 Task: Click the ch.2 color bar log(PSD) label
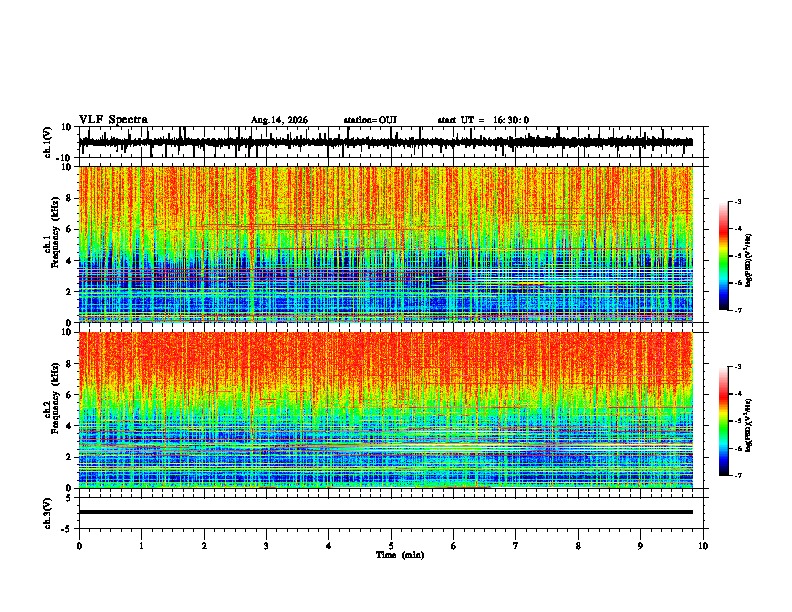coord(749,425)
